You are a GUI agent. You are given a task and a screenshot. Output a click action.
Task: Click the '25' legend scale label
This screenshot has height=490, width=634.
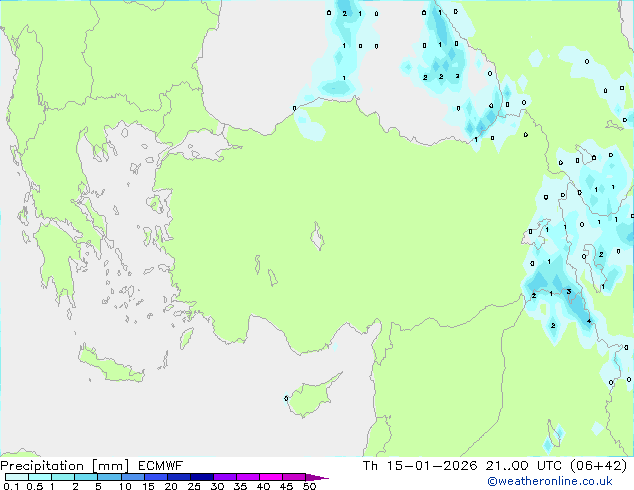(x=194, y=486)
